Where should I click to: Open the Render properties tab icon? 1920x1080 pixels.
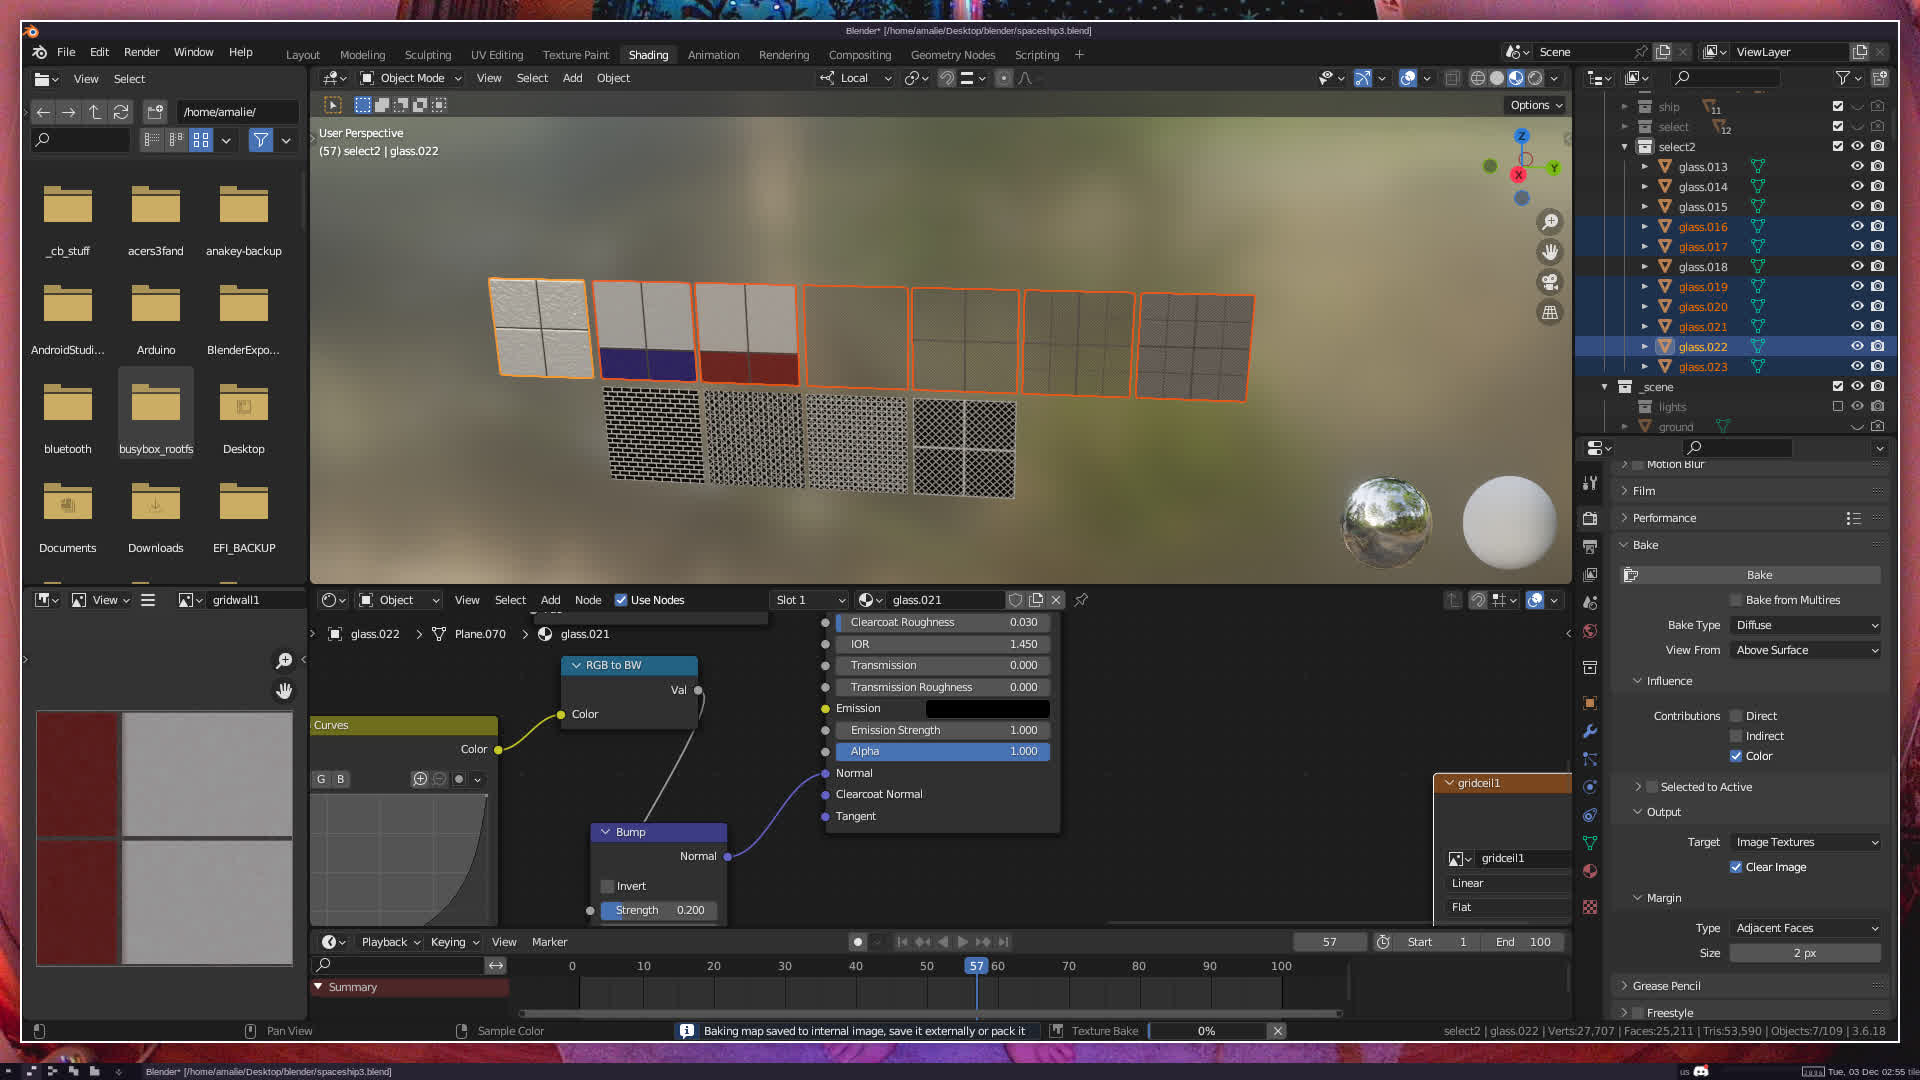tap(1590, 518)
